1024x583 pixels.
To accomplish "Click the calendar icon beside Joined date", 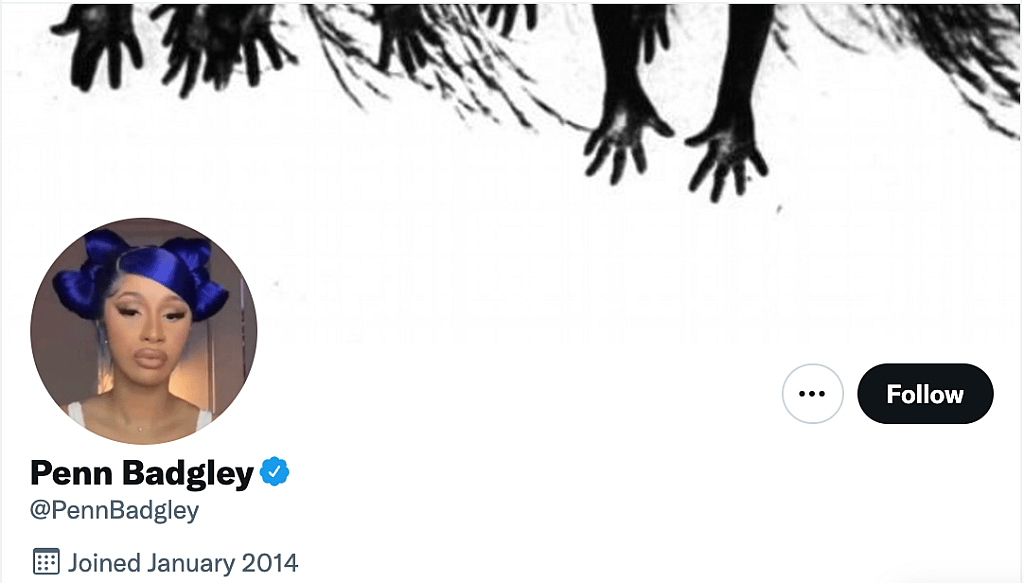I will (46, 561).
